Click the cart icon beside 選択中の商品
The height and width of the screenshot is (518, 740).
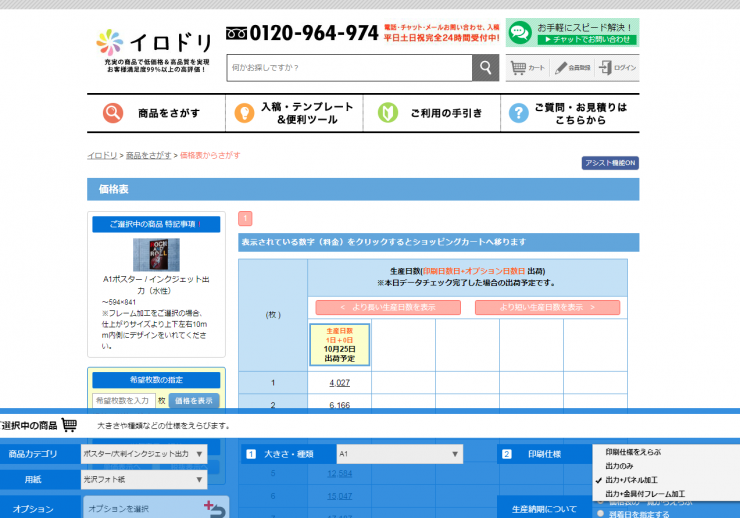coord(69,425)
